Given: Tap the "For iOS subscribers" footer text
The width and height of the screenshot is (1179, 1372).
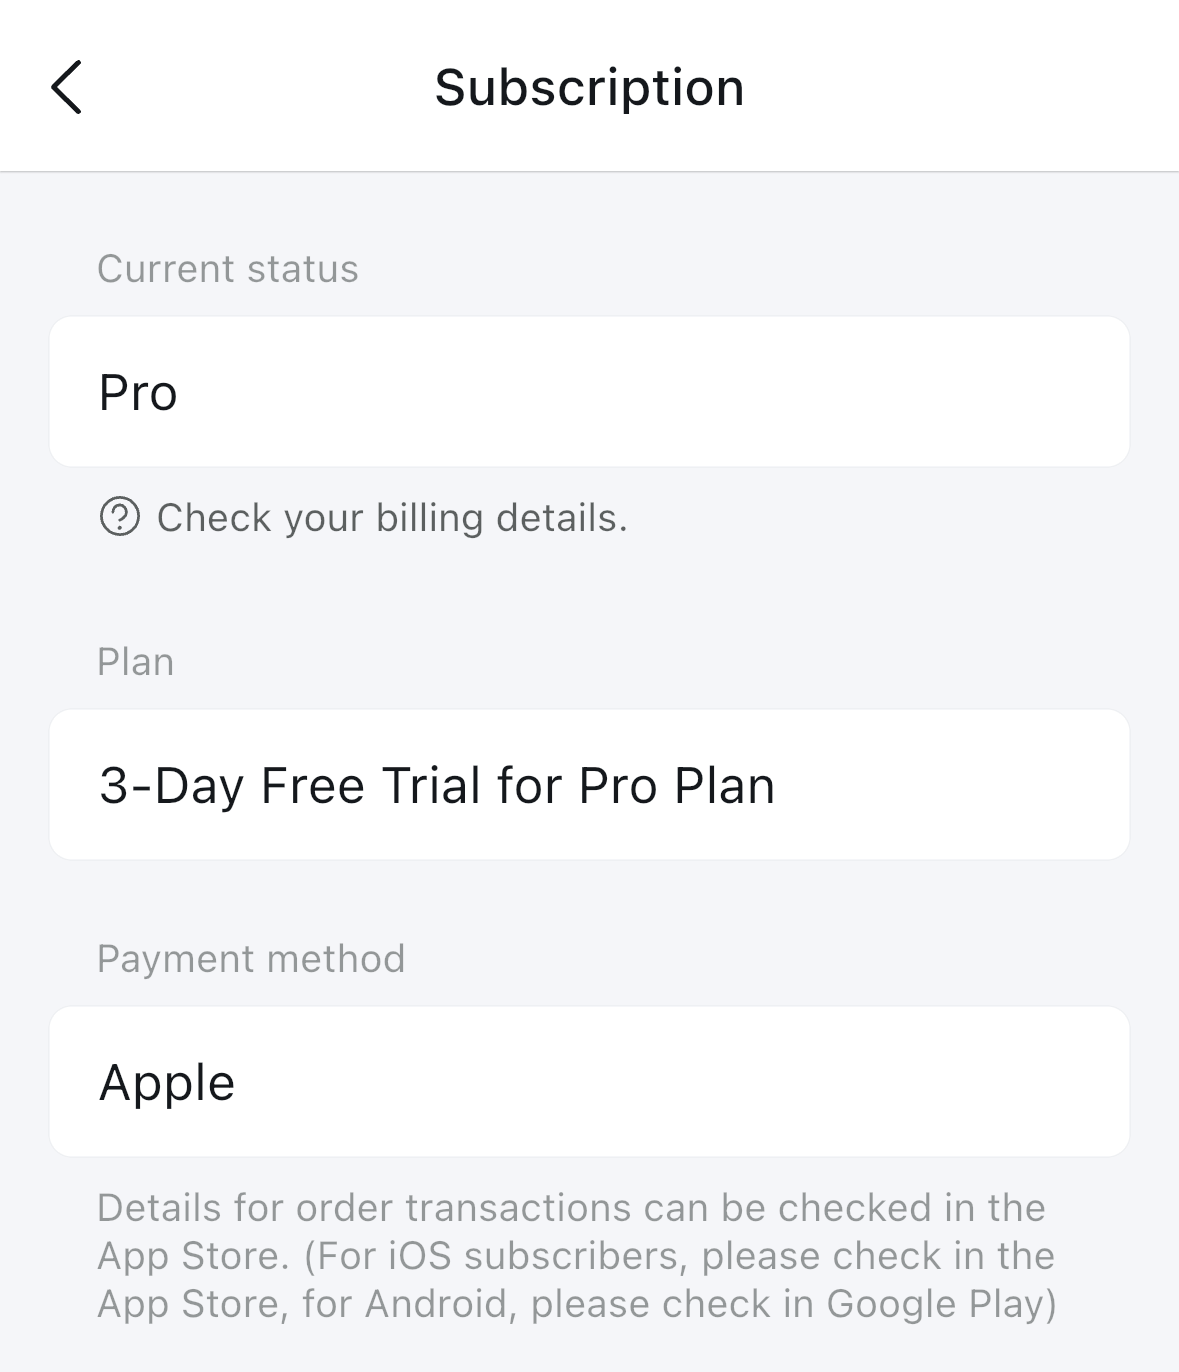Looking at the screenshot, I should tap(496, 1256).
